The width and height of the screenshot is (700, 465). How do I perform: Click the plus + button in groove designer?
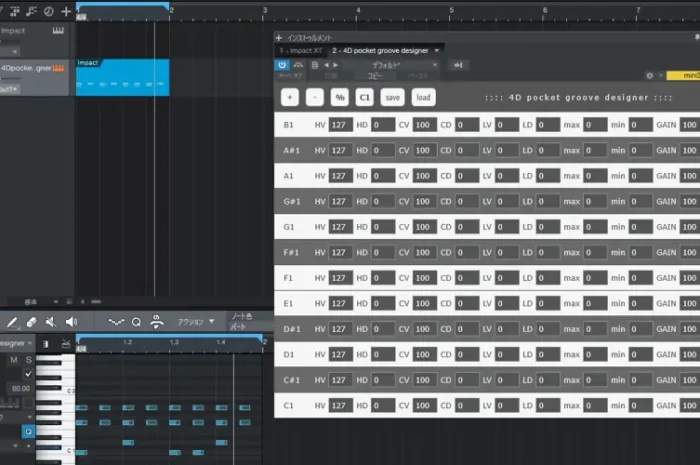click(290, 97)
